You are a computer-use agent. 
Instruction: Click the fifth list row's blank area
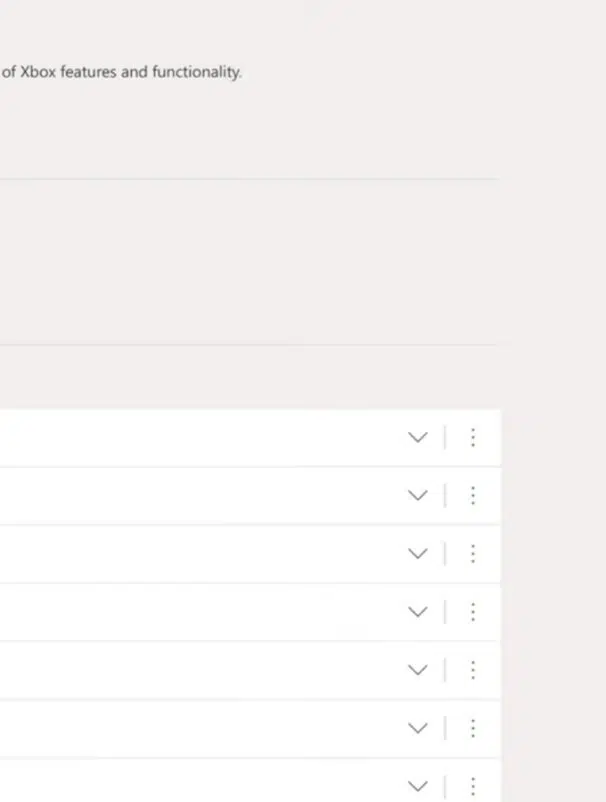[x=200, y=669]
